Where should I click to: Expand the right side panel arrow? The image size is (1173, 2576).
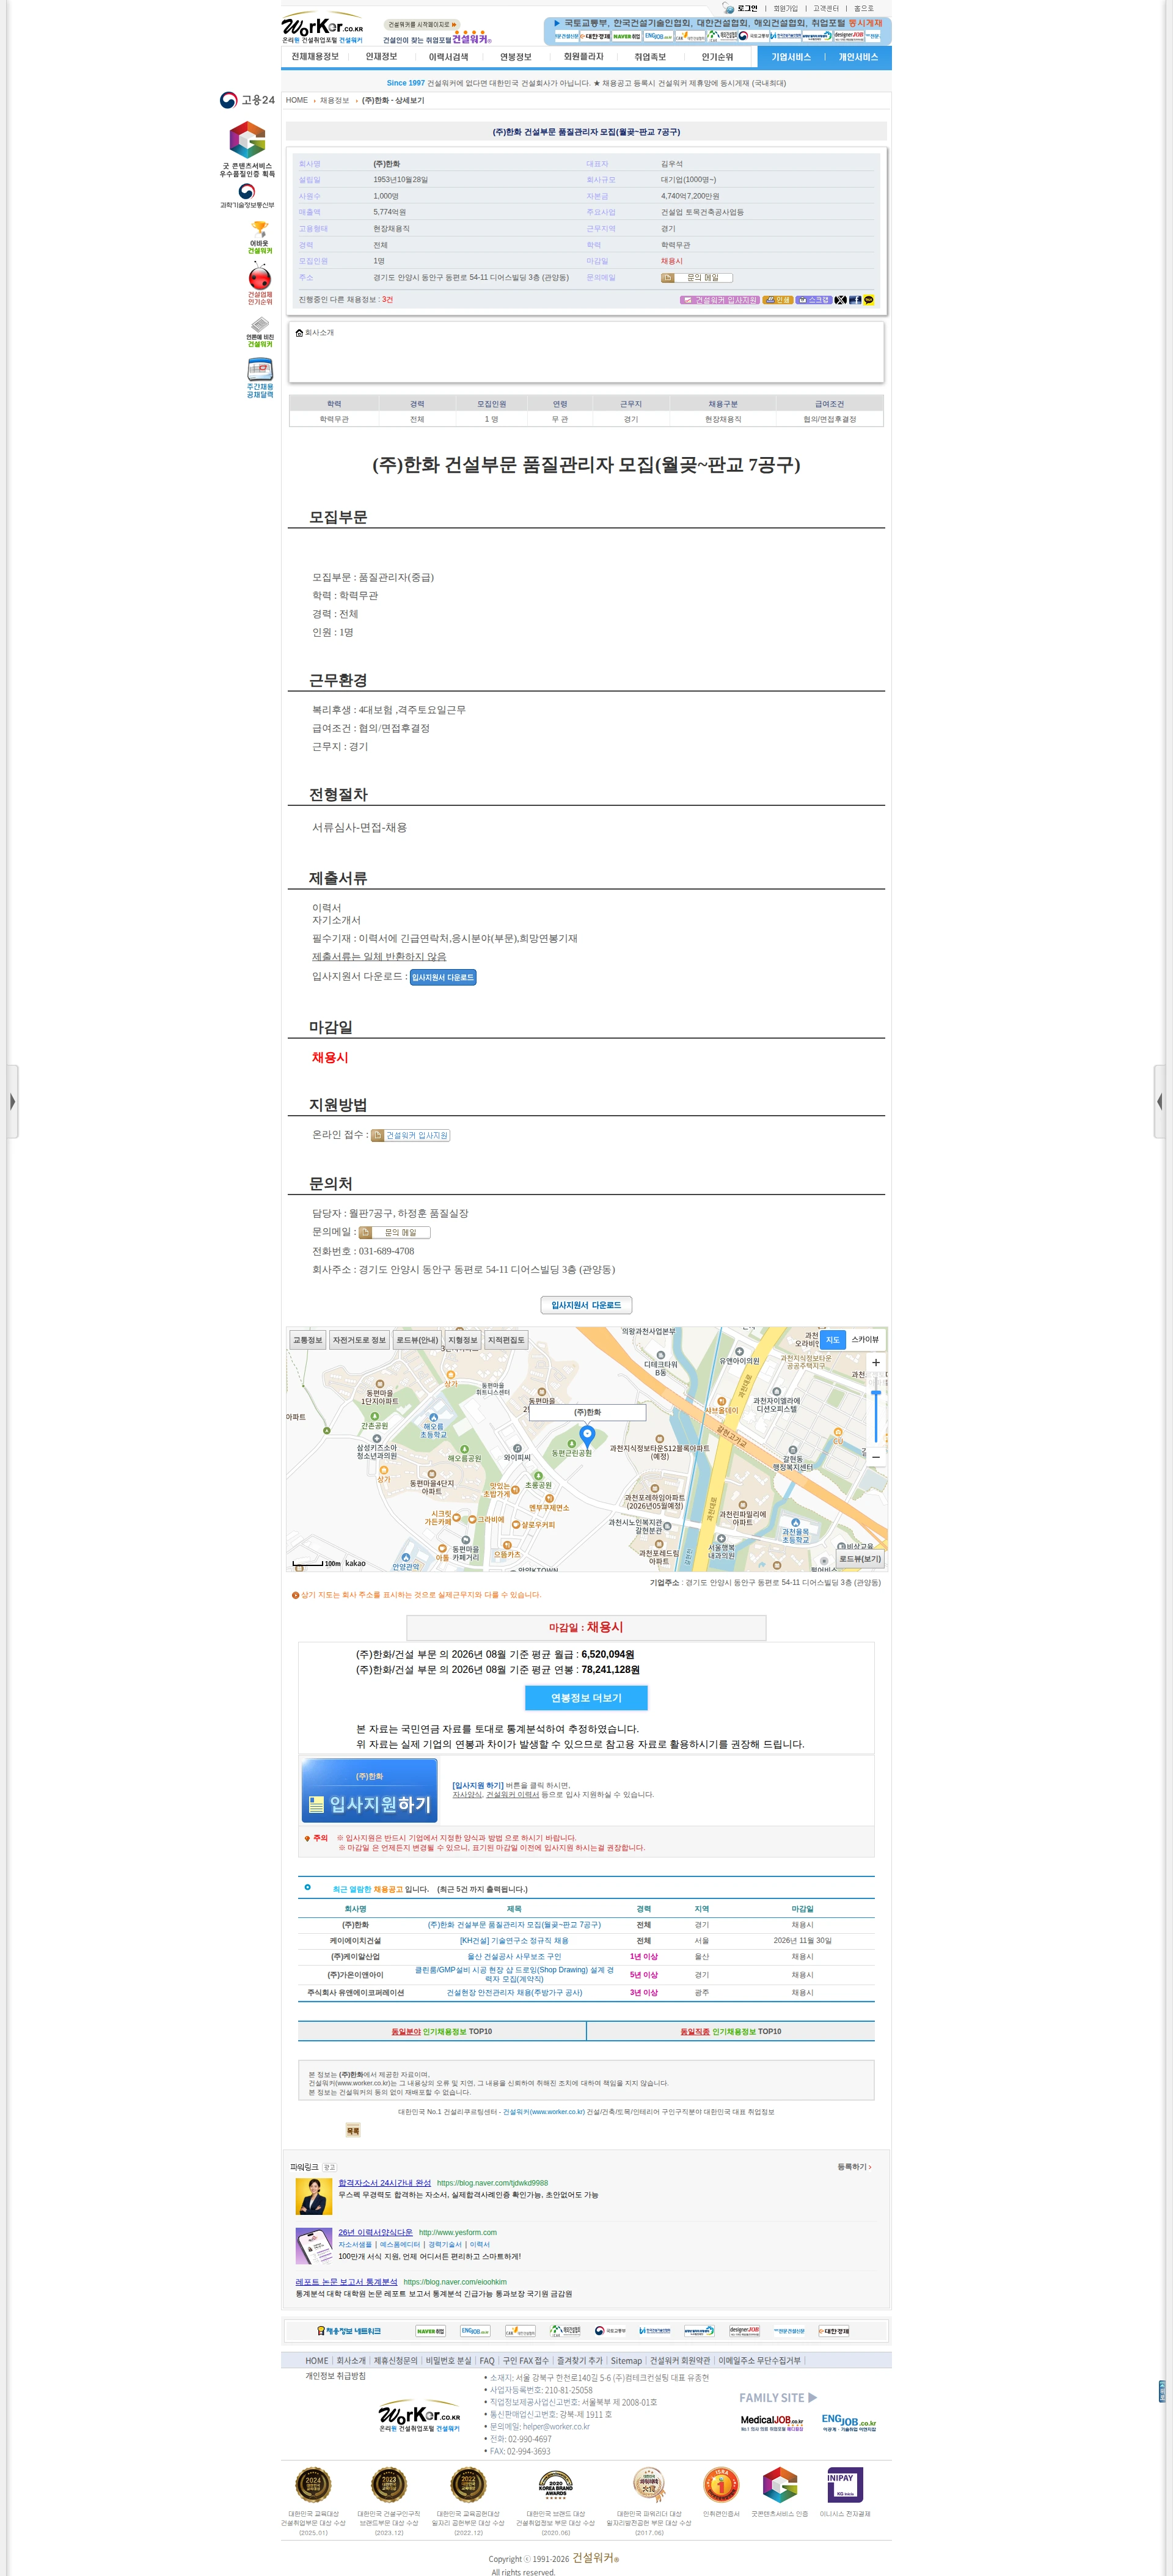click(1160, 1101)
